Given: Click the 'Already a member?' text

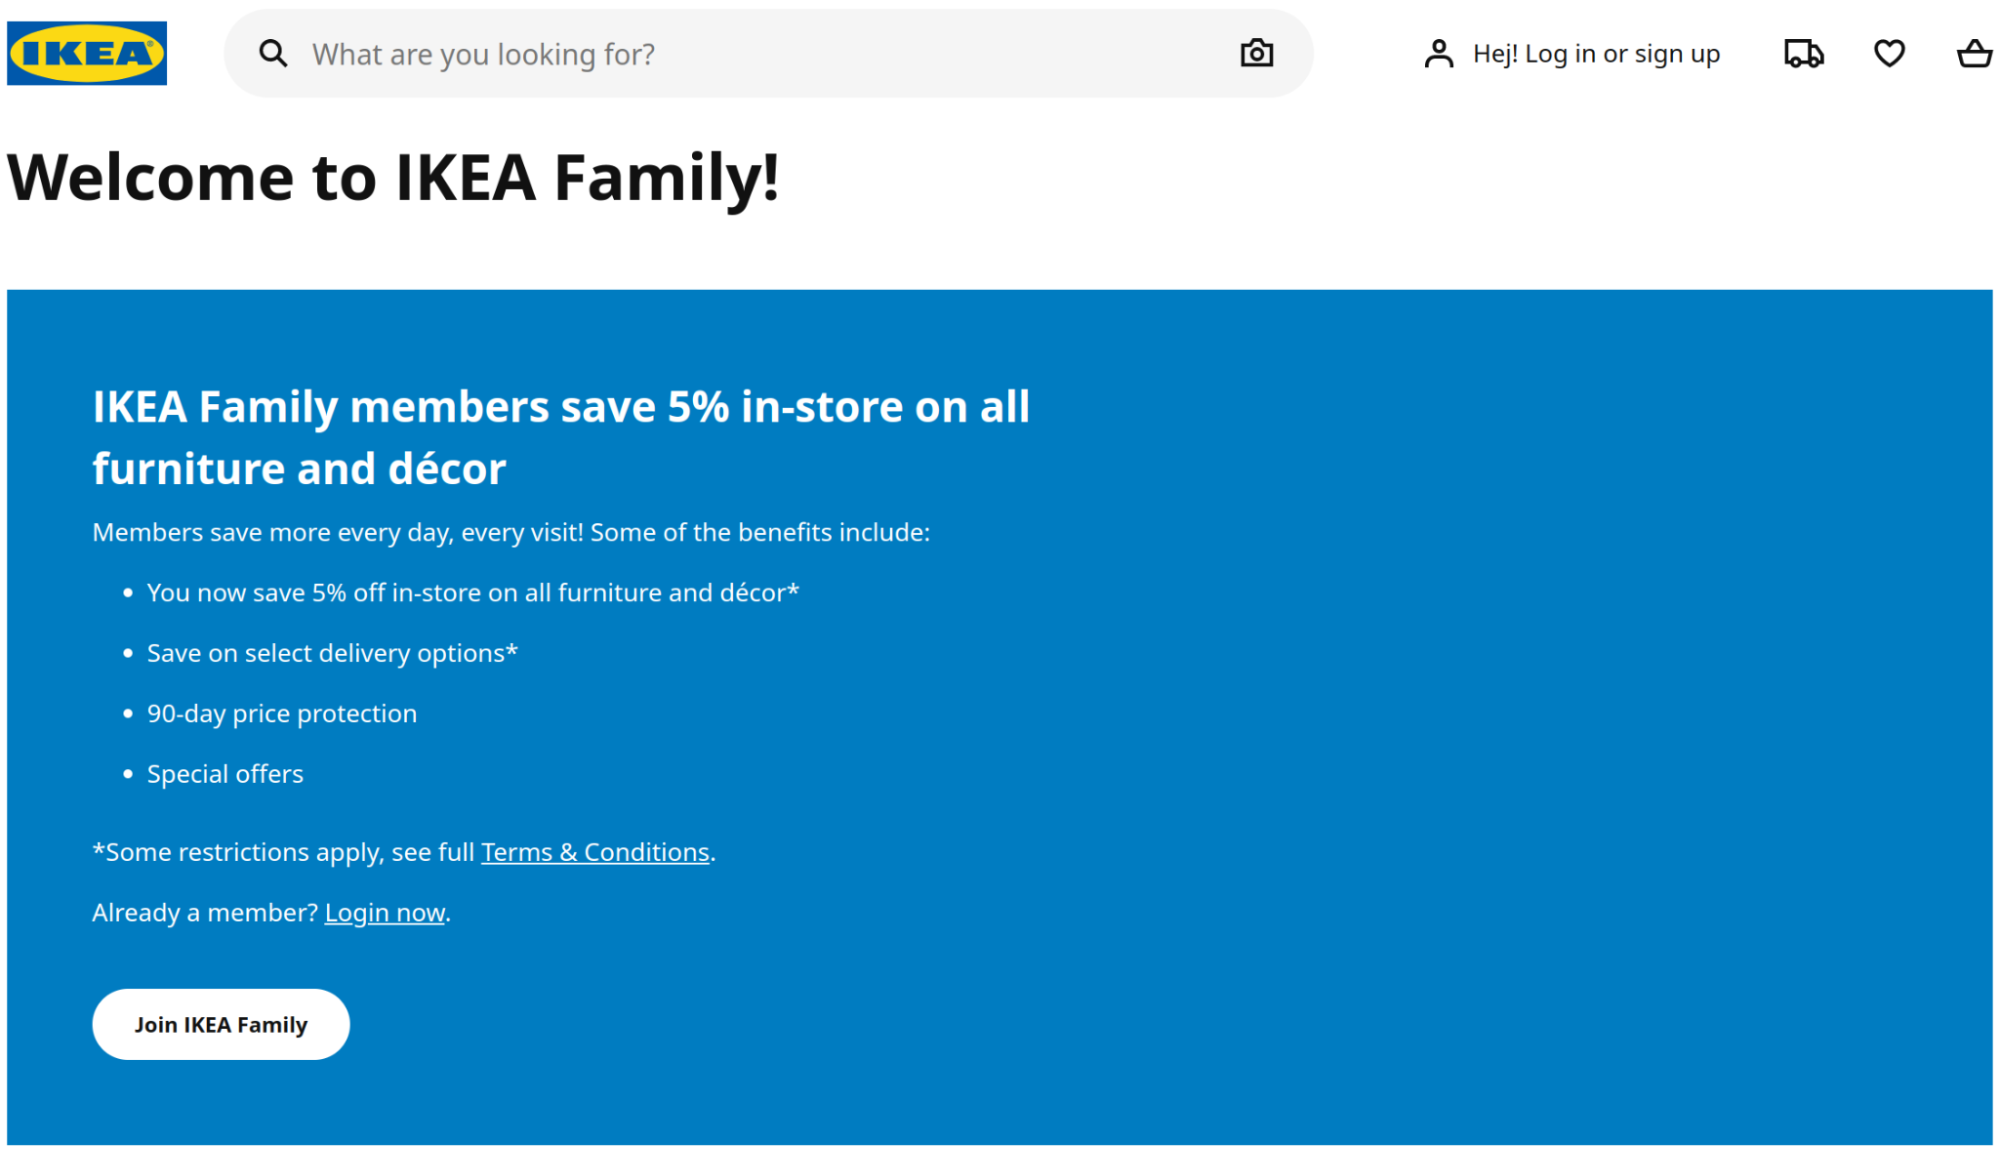Looking at the screenshot, I should click(205, 913).
